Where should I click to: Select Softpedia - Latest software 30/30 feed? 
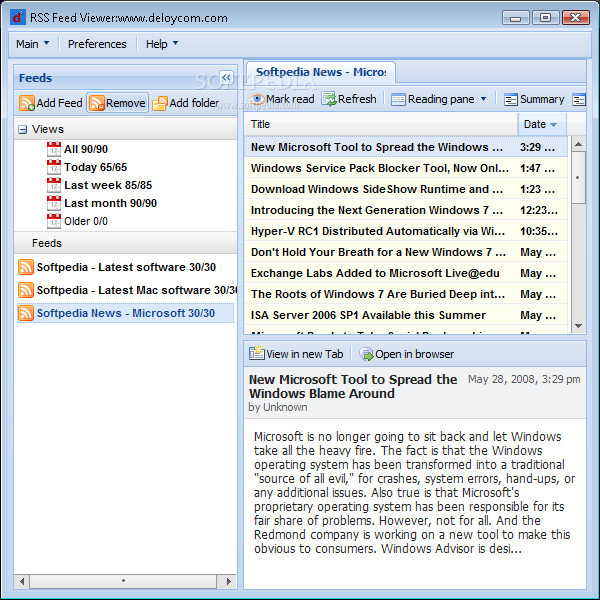(126, 267)
